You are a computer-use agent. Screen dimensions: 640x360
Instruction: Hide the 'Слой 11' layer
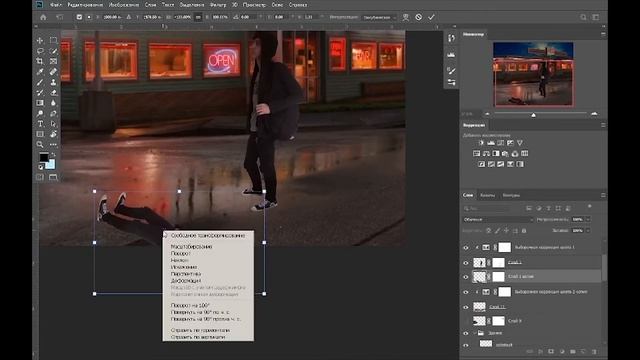point(466,307)
